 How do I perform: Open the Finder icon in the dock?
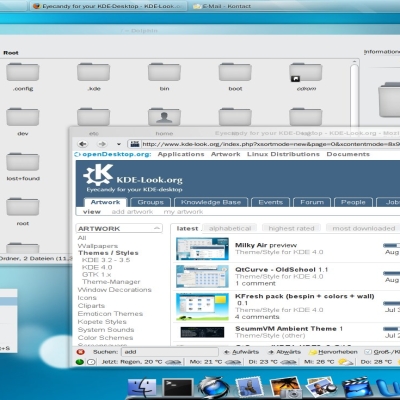coord(142,388)
